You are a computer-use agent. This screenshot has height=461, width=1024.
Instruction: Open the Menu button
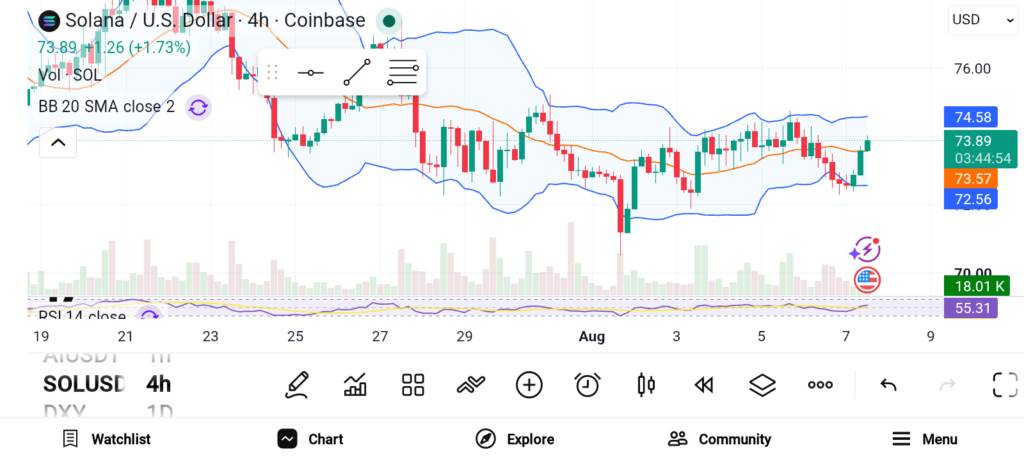925,439
